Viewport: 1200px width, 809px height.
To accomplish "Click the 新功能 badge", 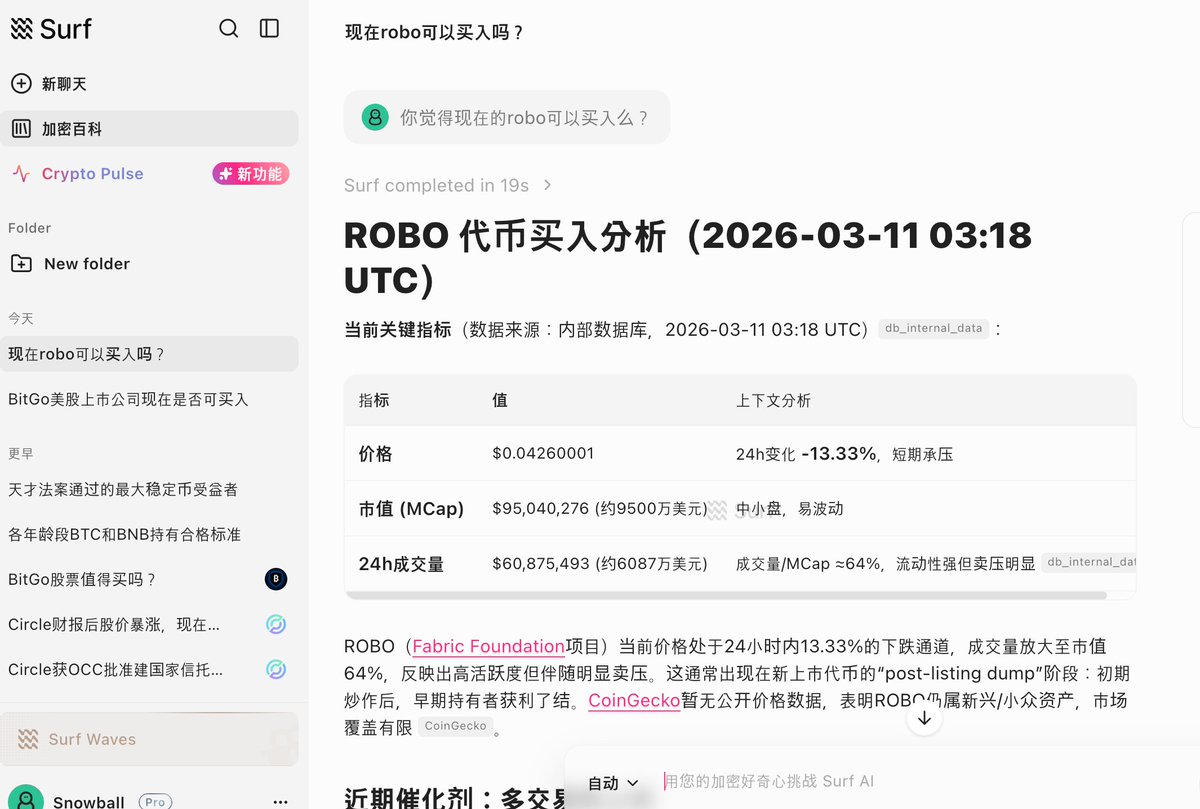I will coord(250,174).
